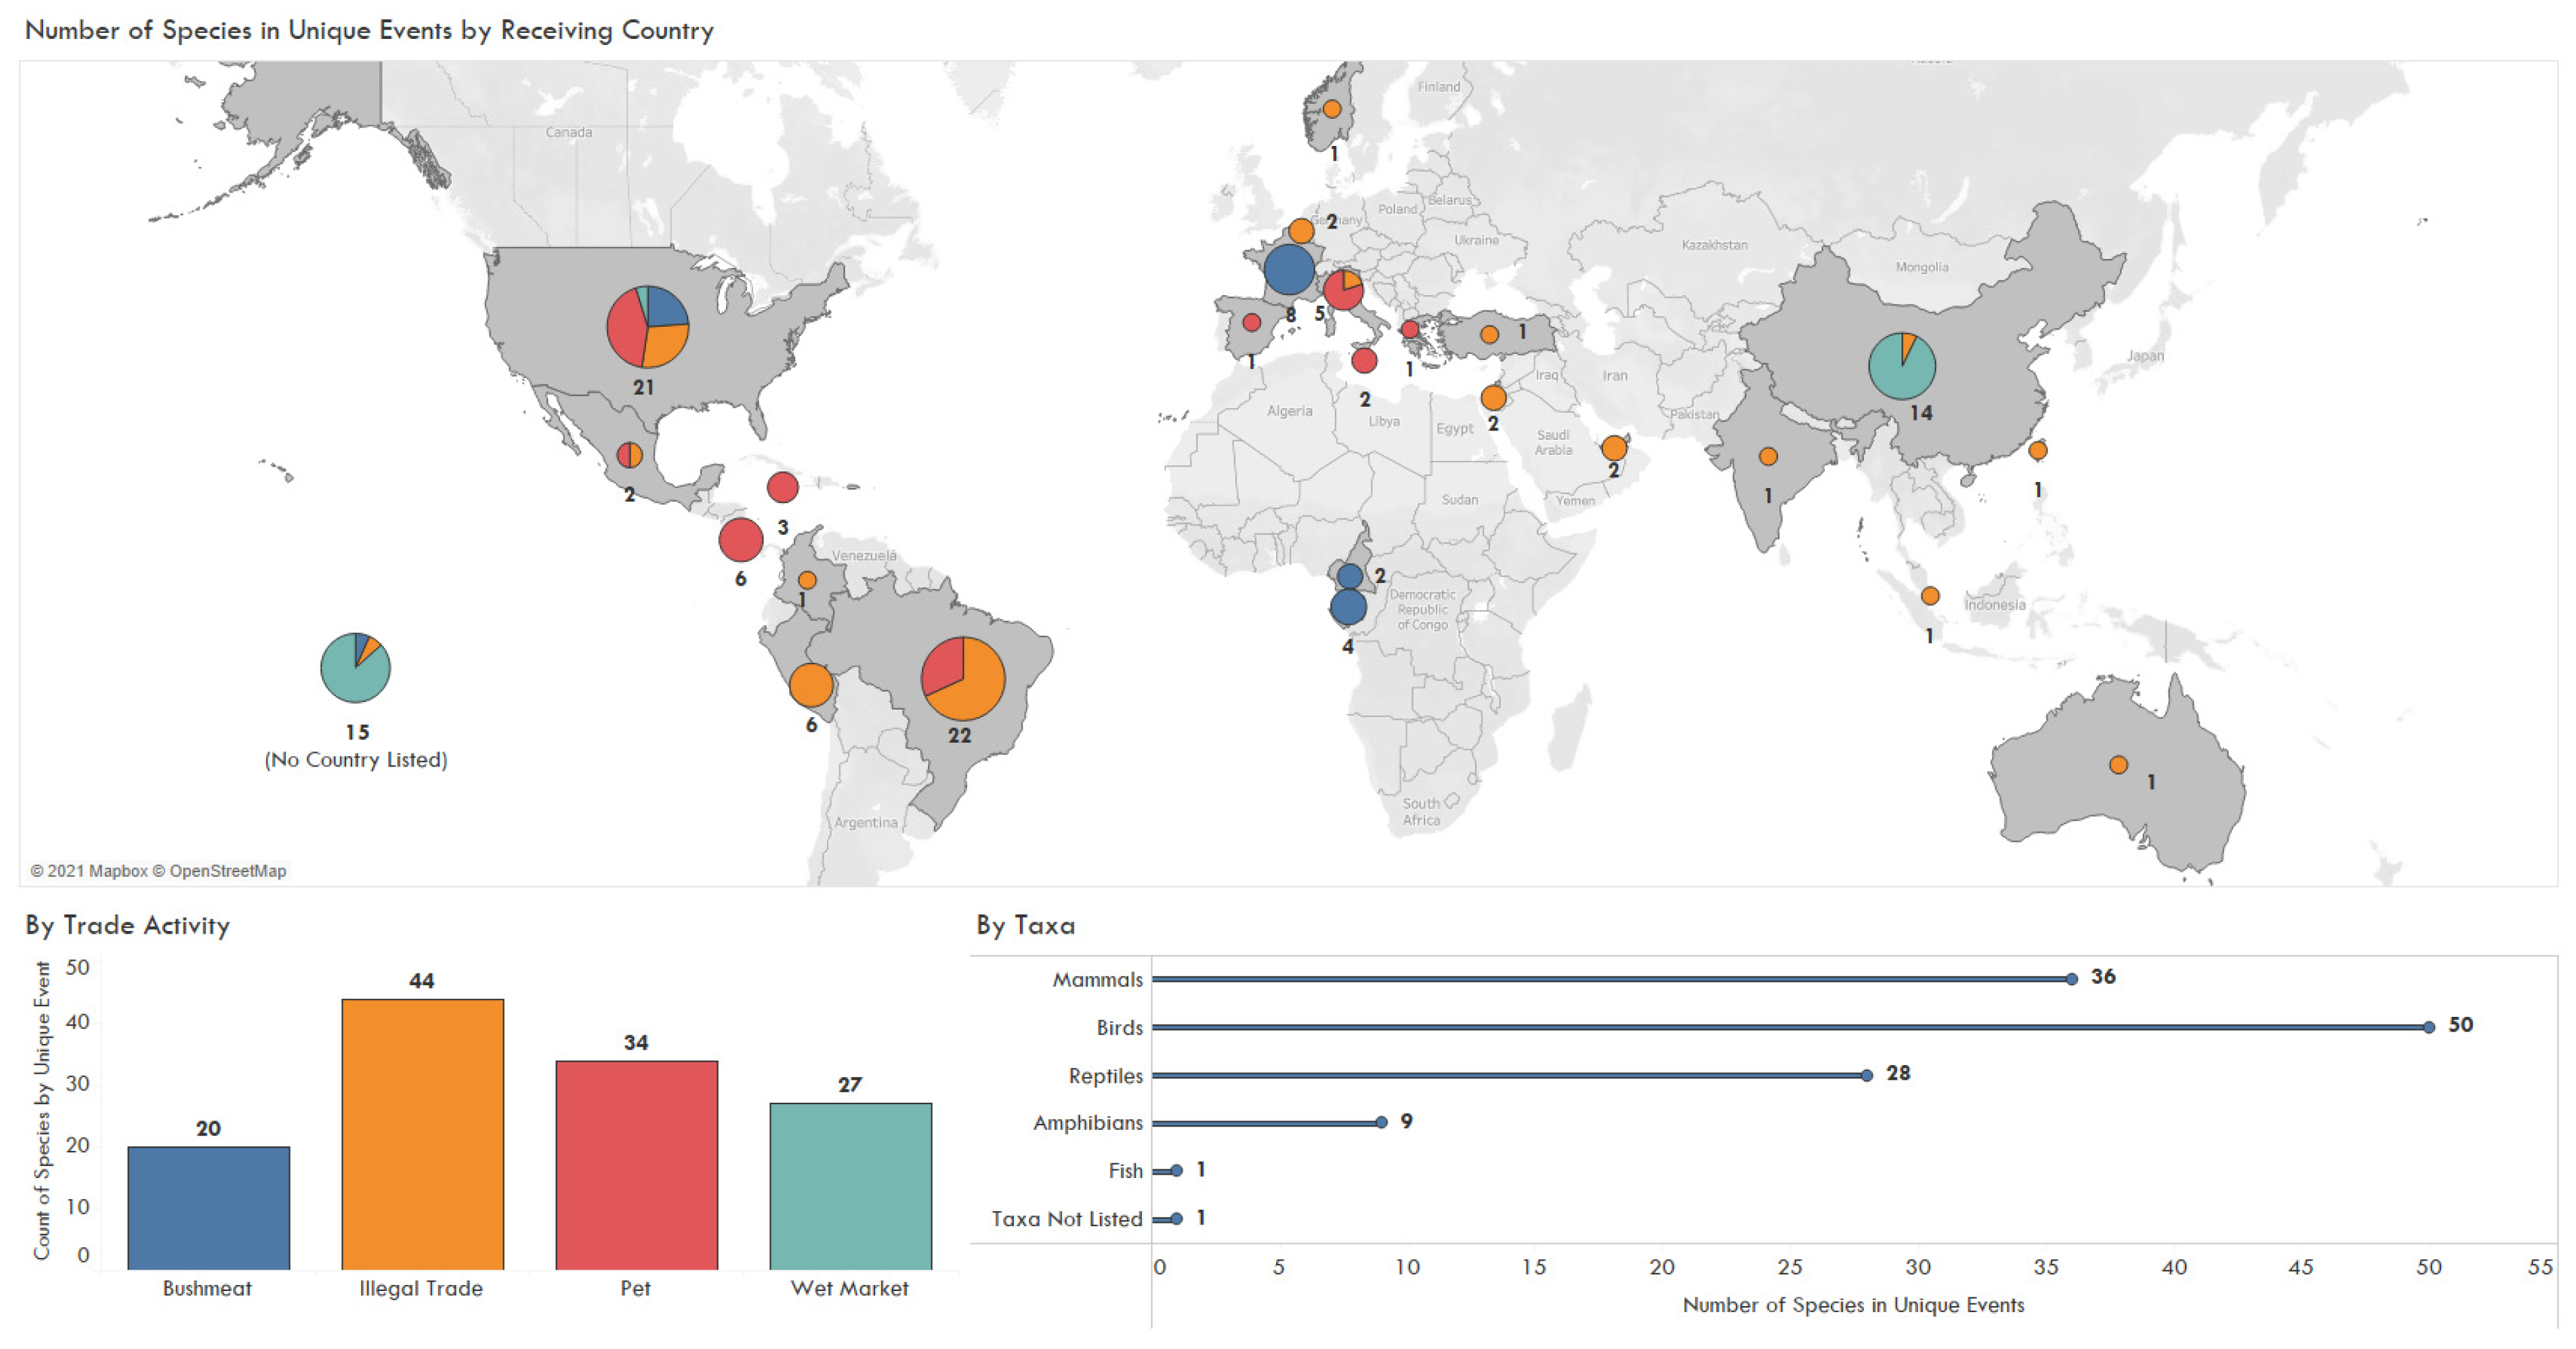Viewport: 2576px width, 1349px height.
Task: Open the OpenStreetMap attribution link
Action: pos(227,871)
